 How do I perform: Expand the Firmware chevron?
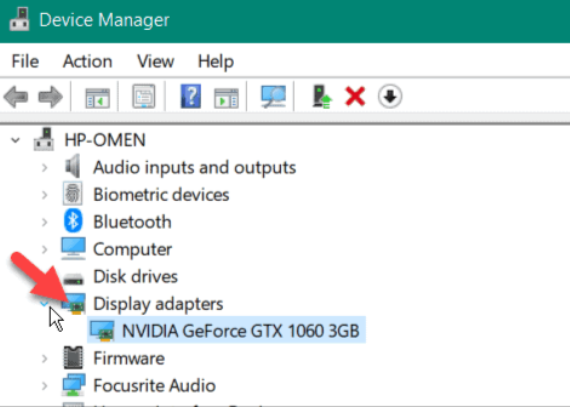click(45, 358)
